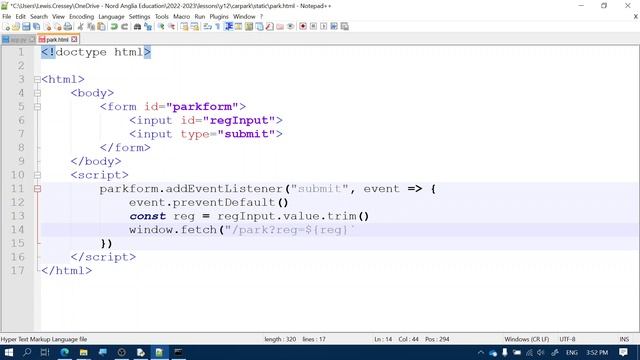Click the Open file toolbar icon
The image size is (640, 360).
pyautogui.click(x=16, y=27)
